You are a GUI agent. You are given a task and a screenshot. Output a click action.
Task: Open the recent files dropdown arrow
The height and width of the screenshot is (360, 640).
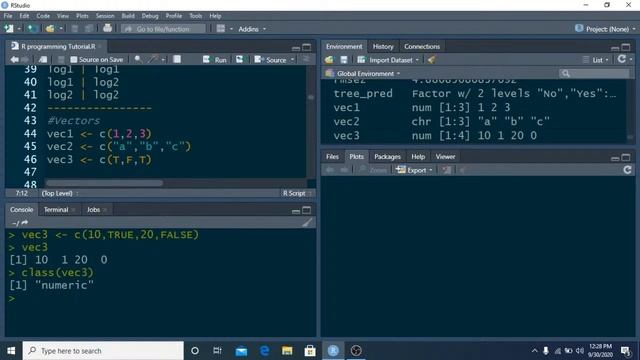pyautogui.click(x=61, y=29)
